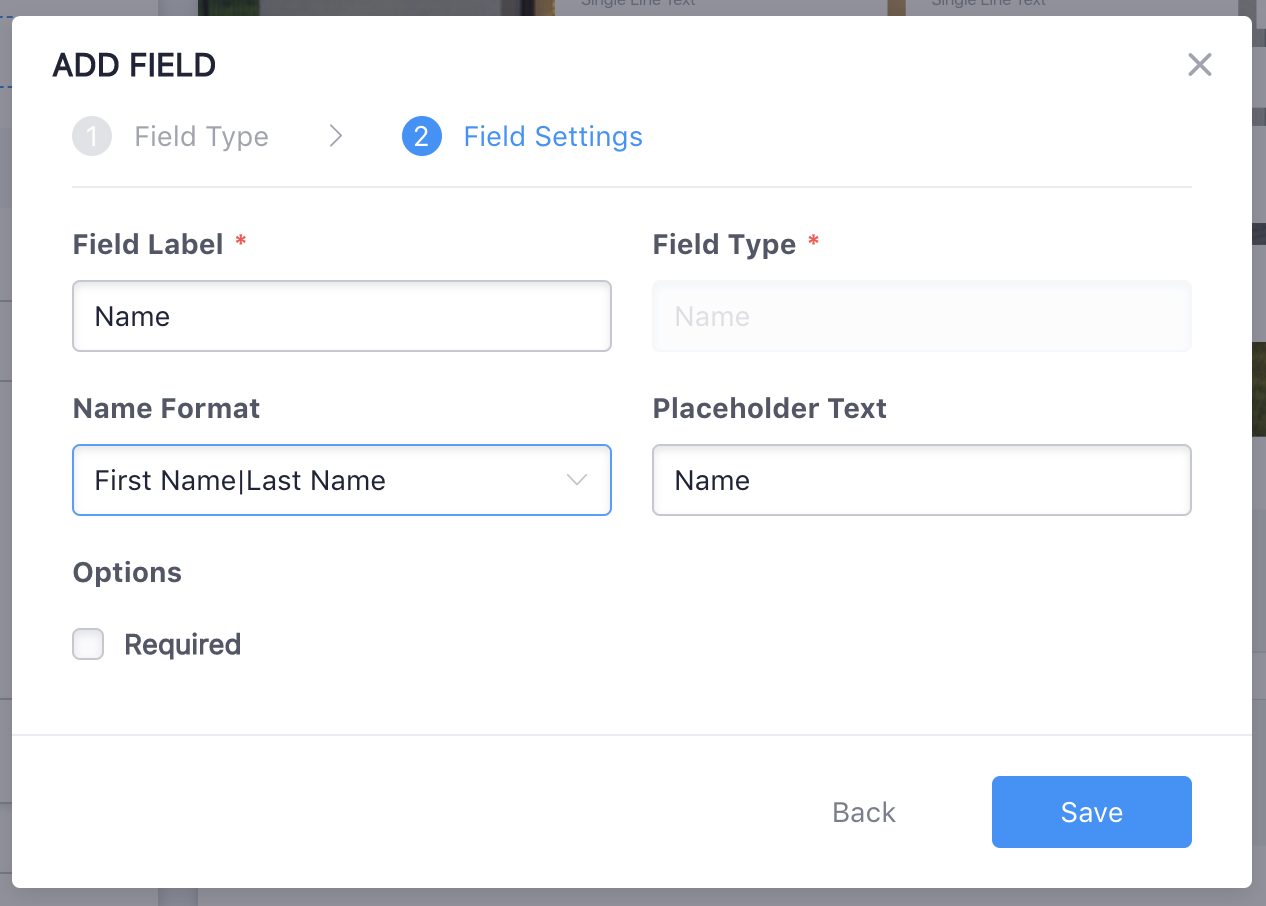Image resolution: width=1266 pixels, height=906 pixels.
Task: Click the red asterisk beside Field Type
Action: point(812,240)
